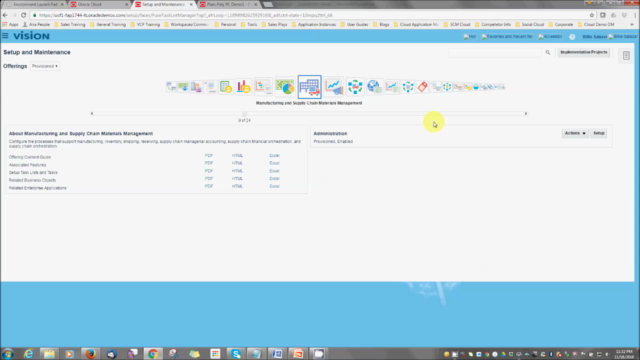Viewport: 640px width, 360px height.
Task: Open the Actions dropdown menu
Action: [x=575, y=133]
